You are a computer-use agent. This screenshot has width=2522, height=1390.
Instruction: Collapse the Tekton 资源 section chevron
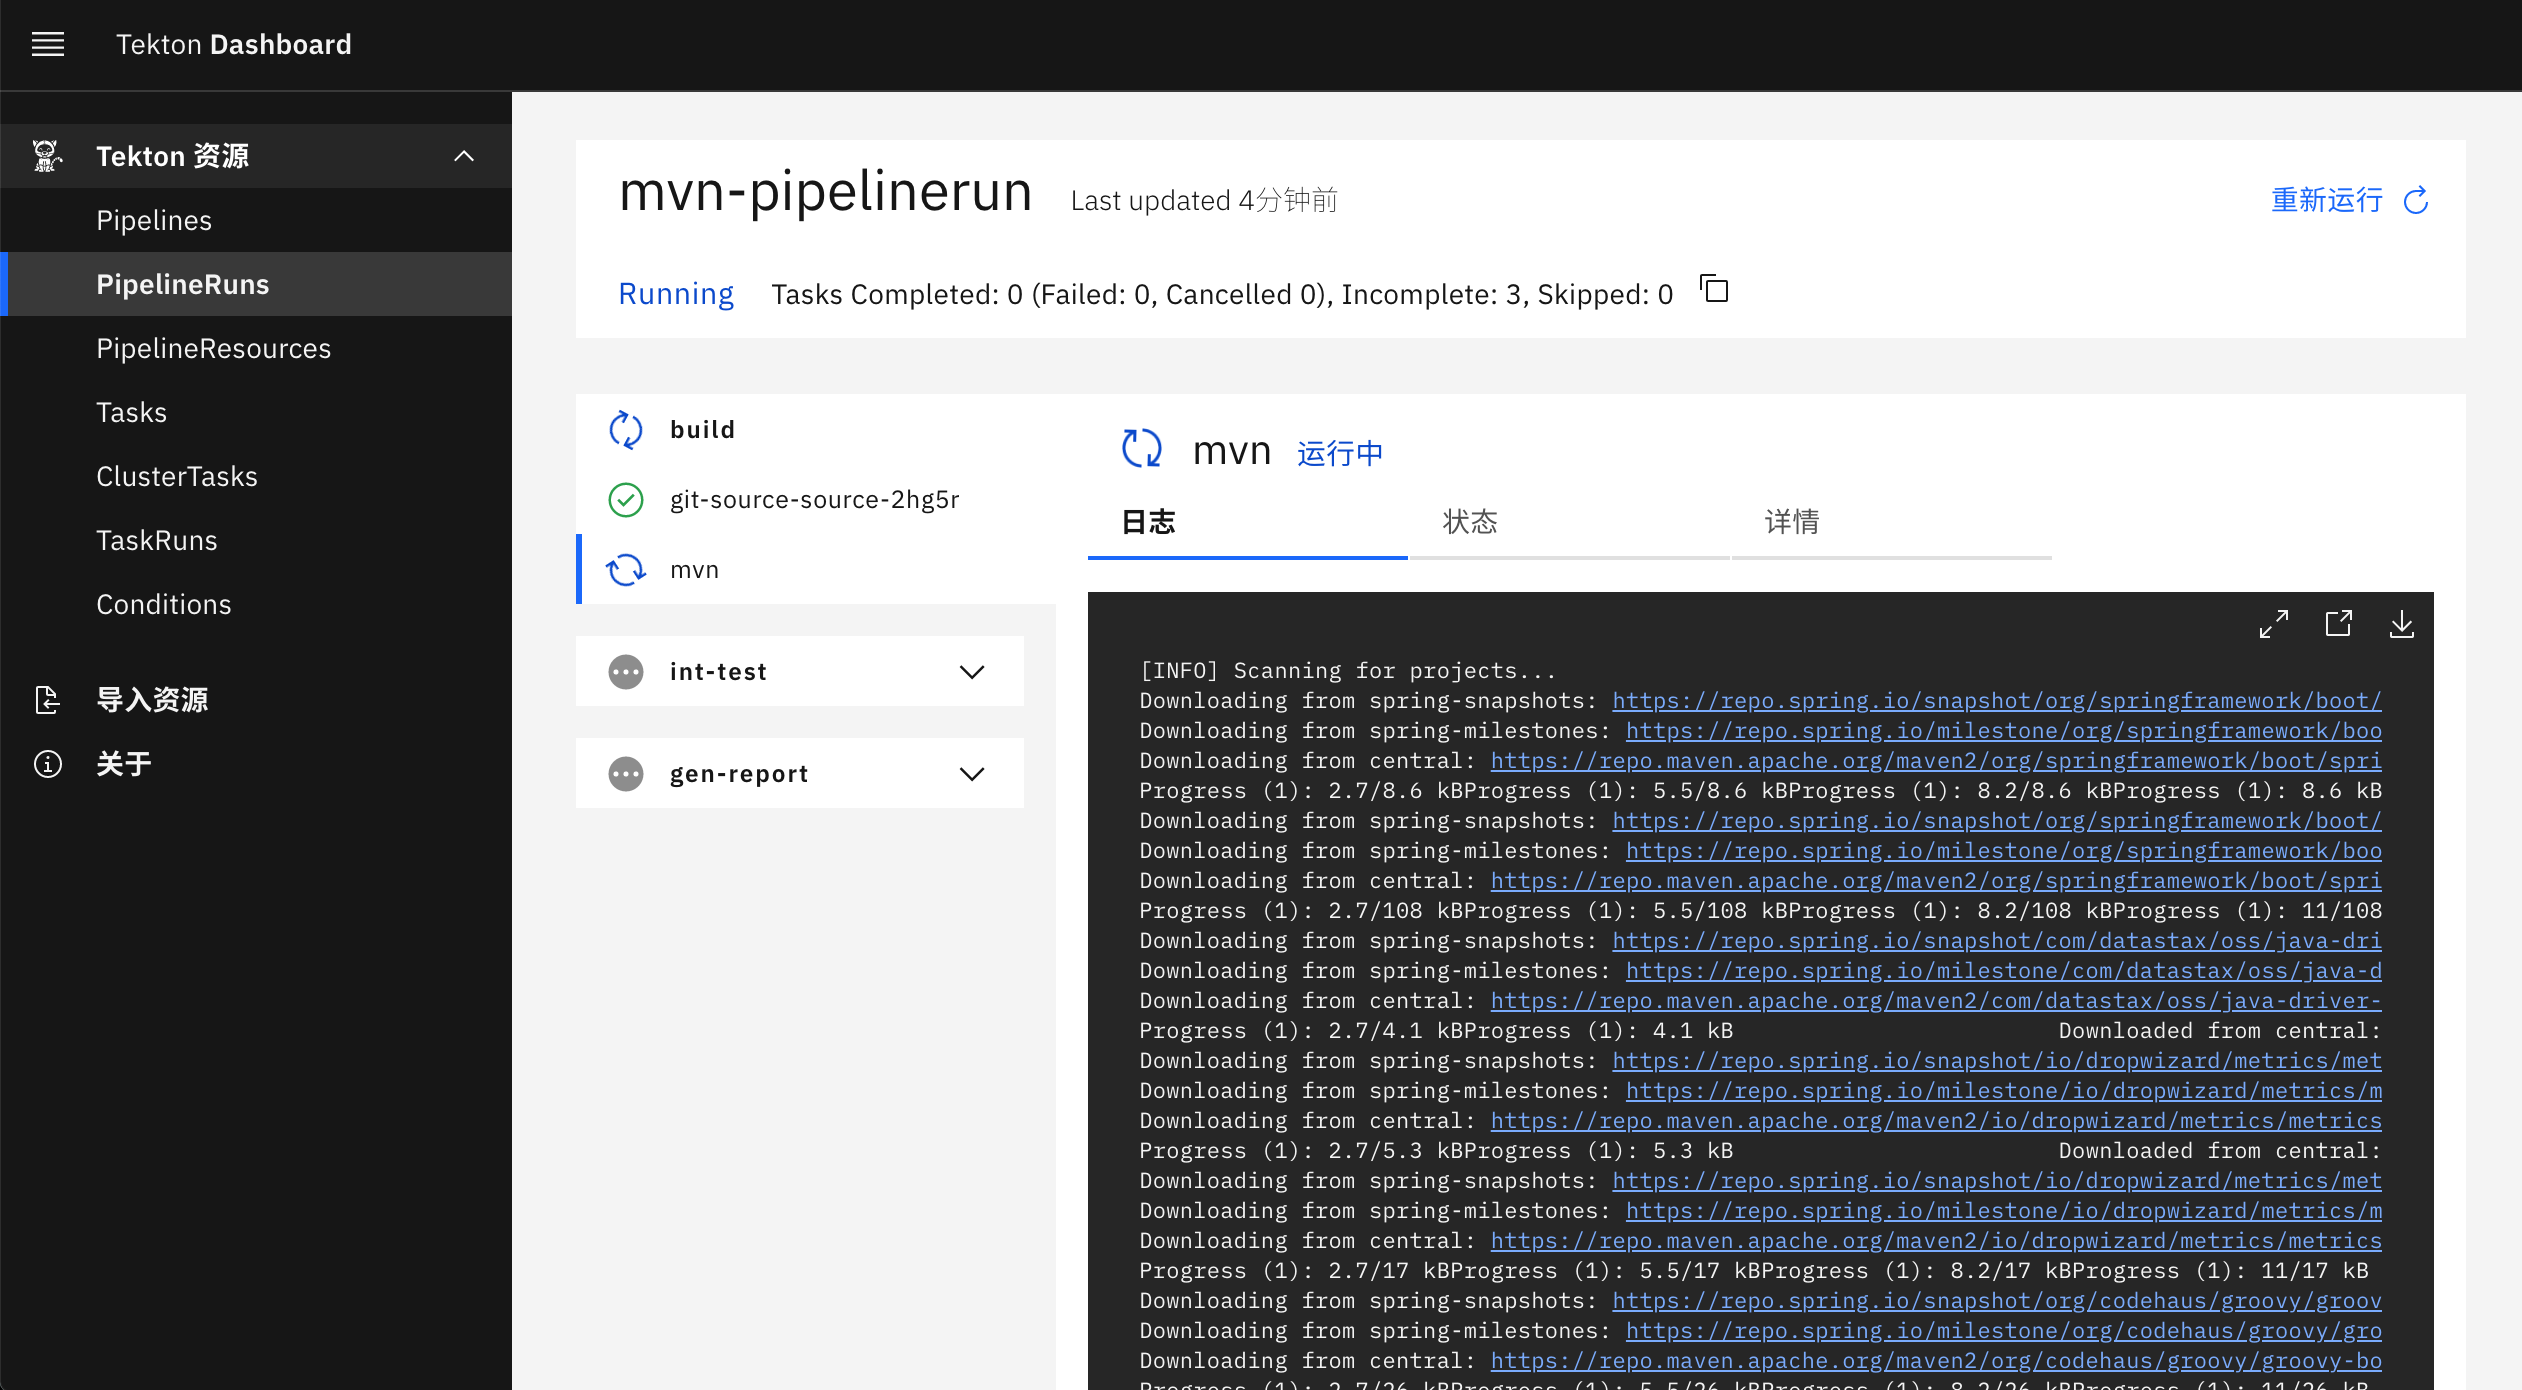pyautogui.click(x=463, y=156)
